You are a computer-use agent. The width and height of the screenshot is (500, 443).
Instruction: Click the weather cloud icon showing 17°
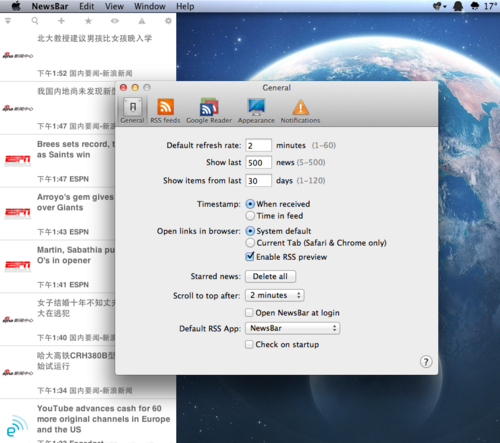point(475,6)
